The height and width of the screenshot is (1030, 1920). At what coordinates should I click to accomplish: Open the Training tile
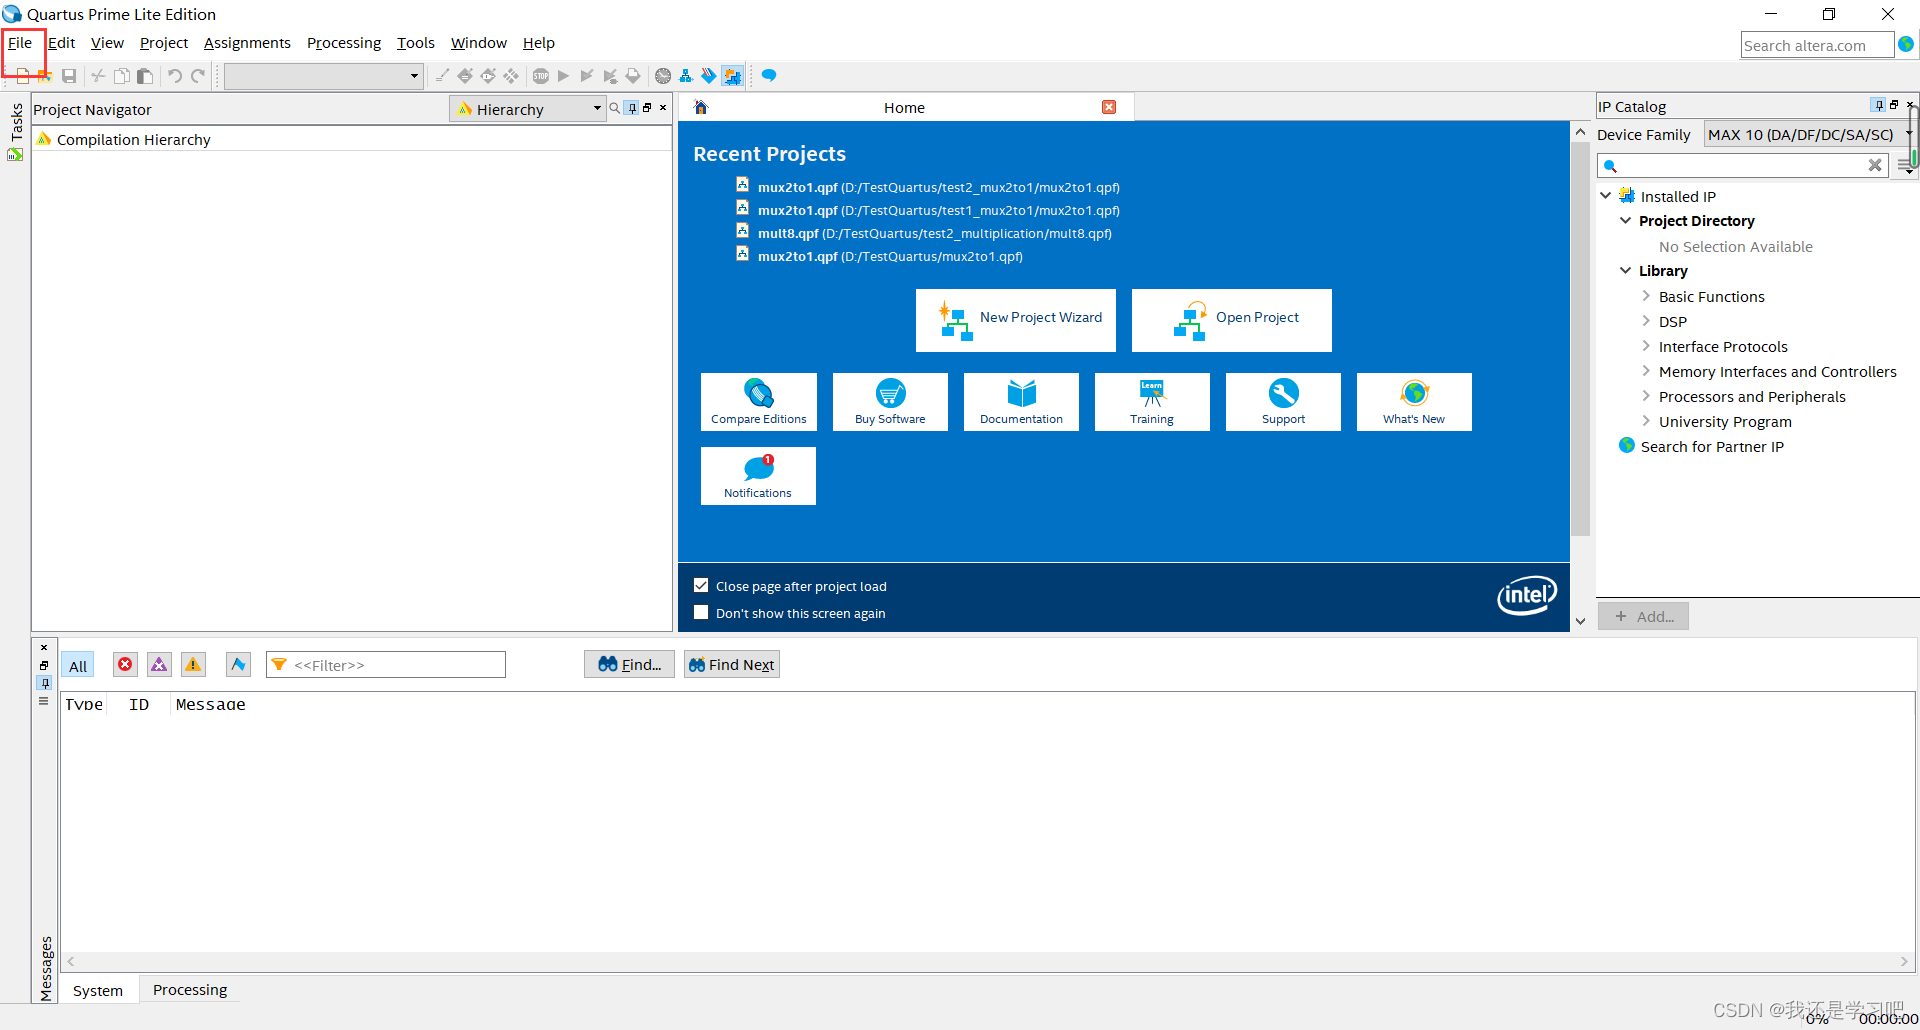(x=1152, y=402)
